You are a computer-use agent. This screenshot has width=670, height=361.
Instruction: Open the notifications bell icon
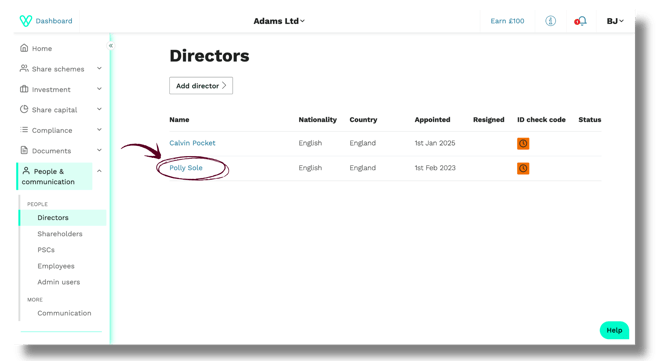point(582,21)
